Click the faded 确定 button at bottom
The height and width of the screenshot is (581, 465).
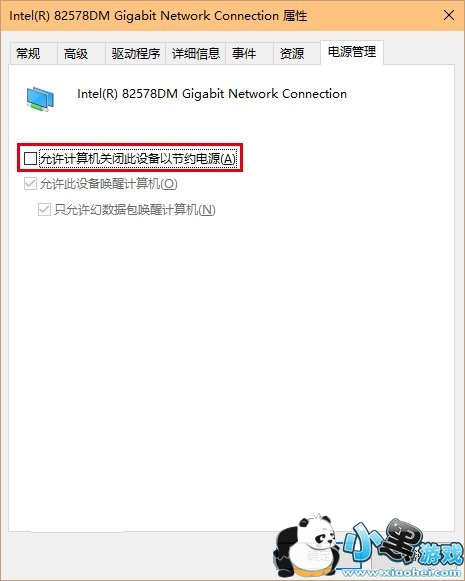(319, 555)
